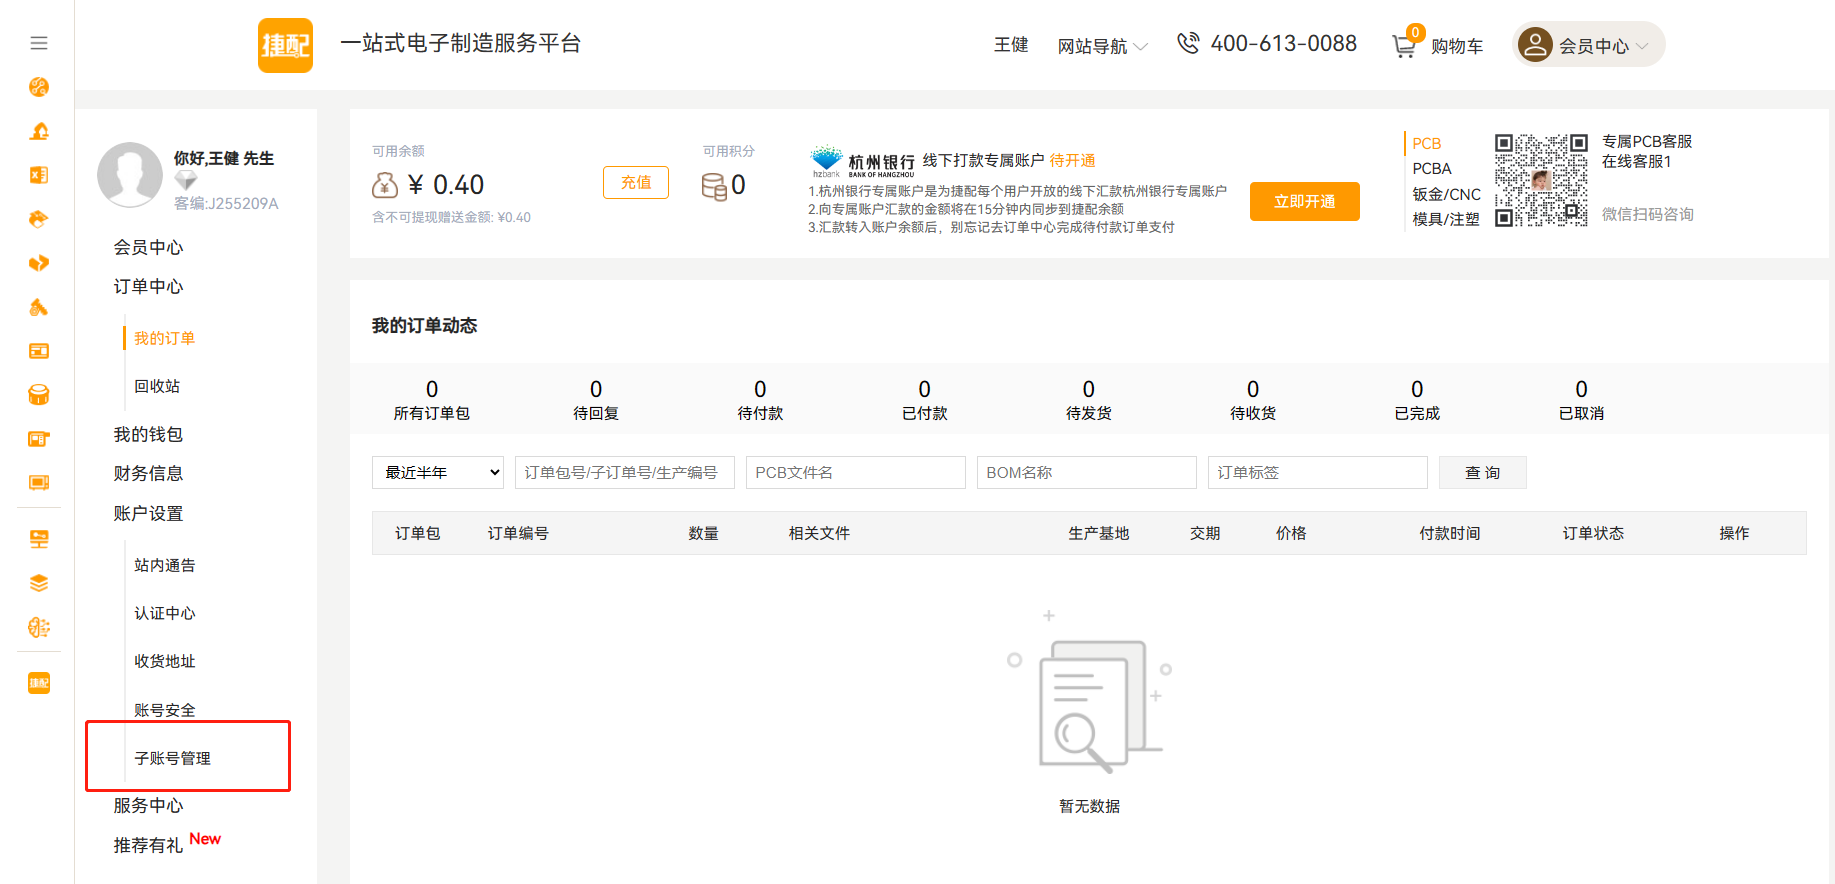Image resolution: width=1835 pixels, height=884 pixels.
Task: Click the shopping cart icon
Action: coord(1404,45)
